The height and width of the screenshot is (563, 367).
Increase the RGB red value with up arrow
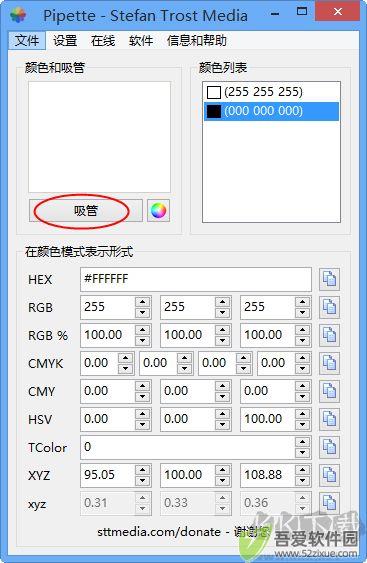pos(143,302)
